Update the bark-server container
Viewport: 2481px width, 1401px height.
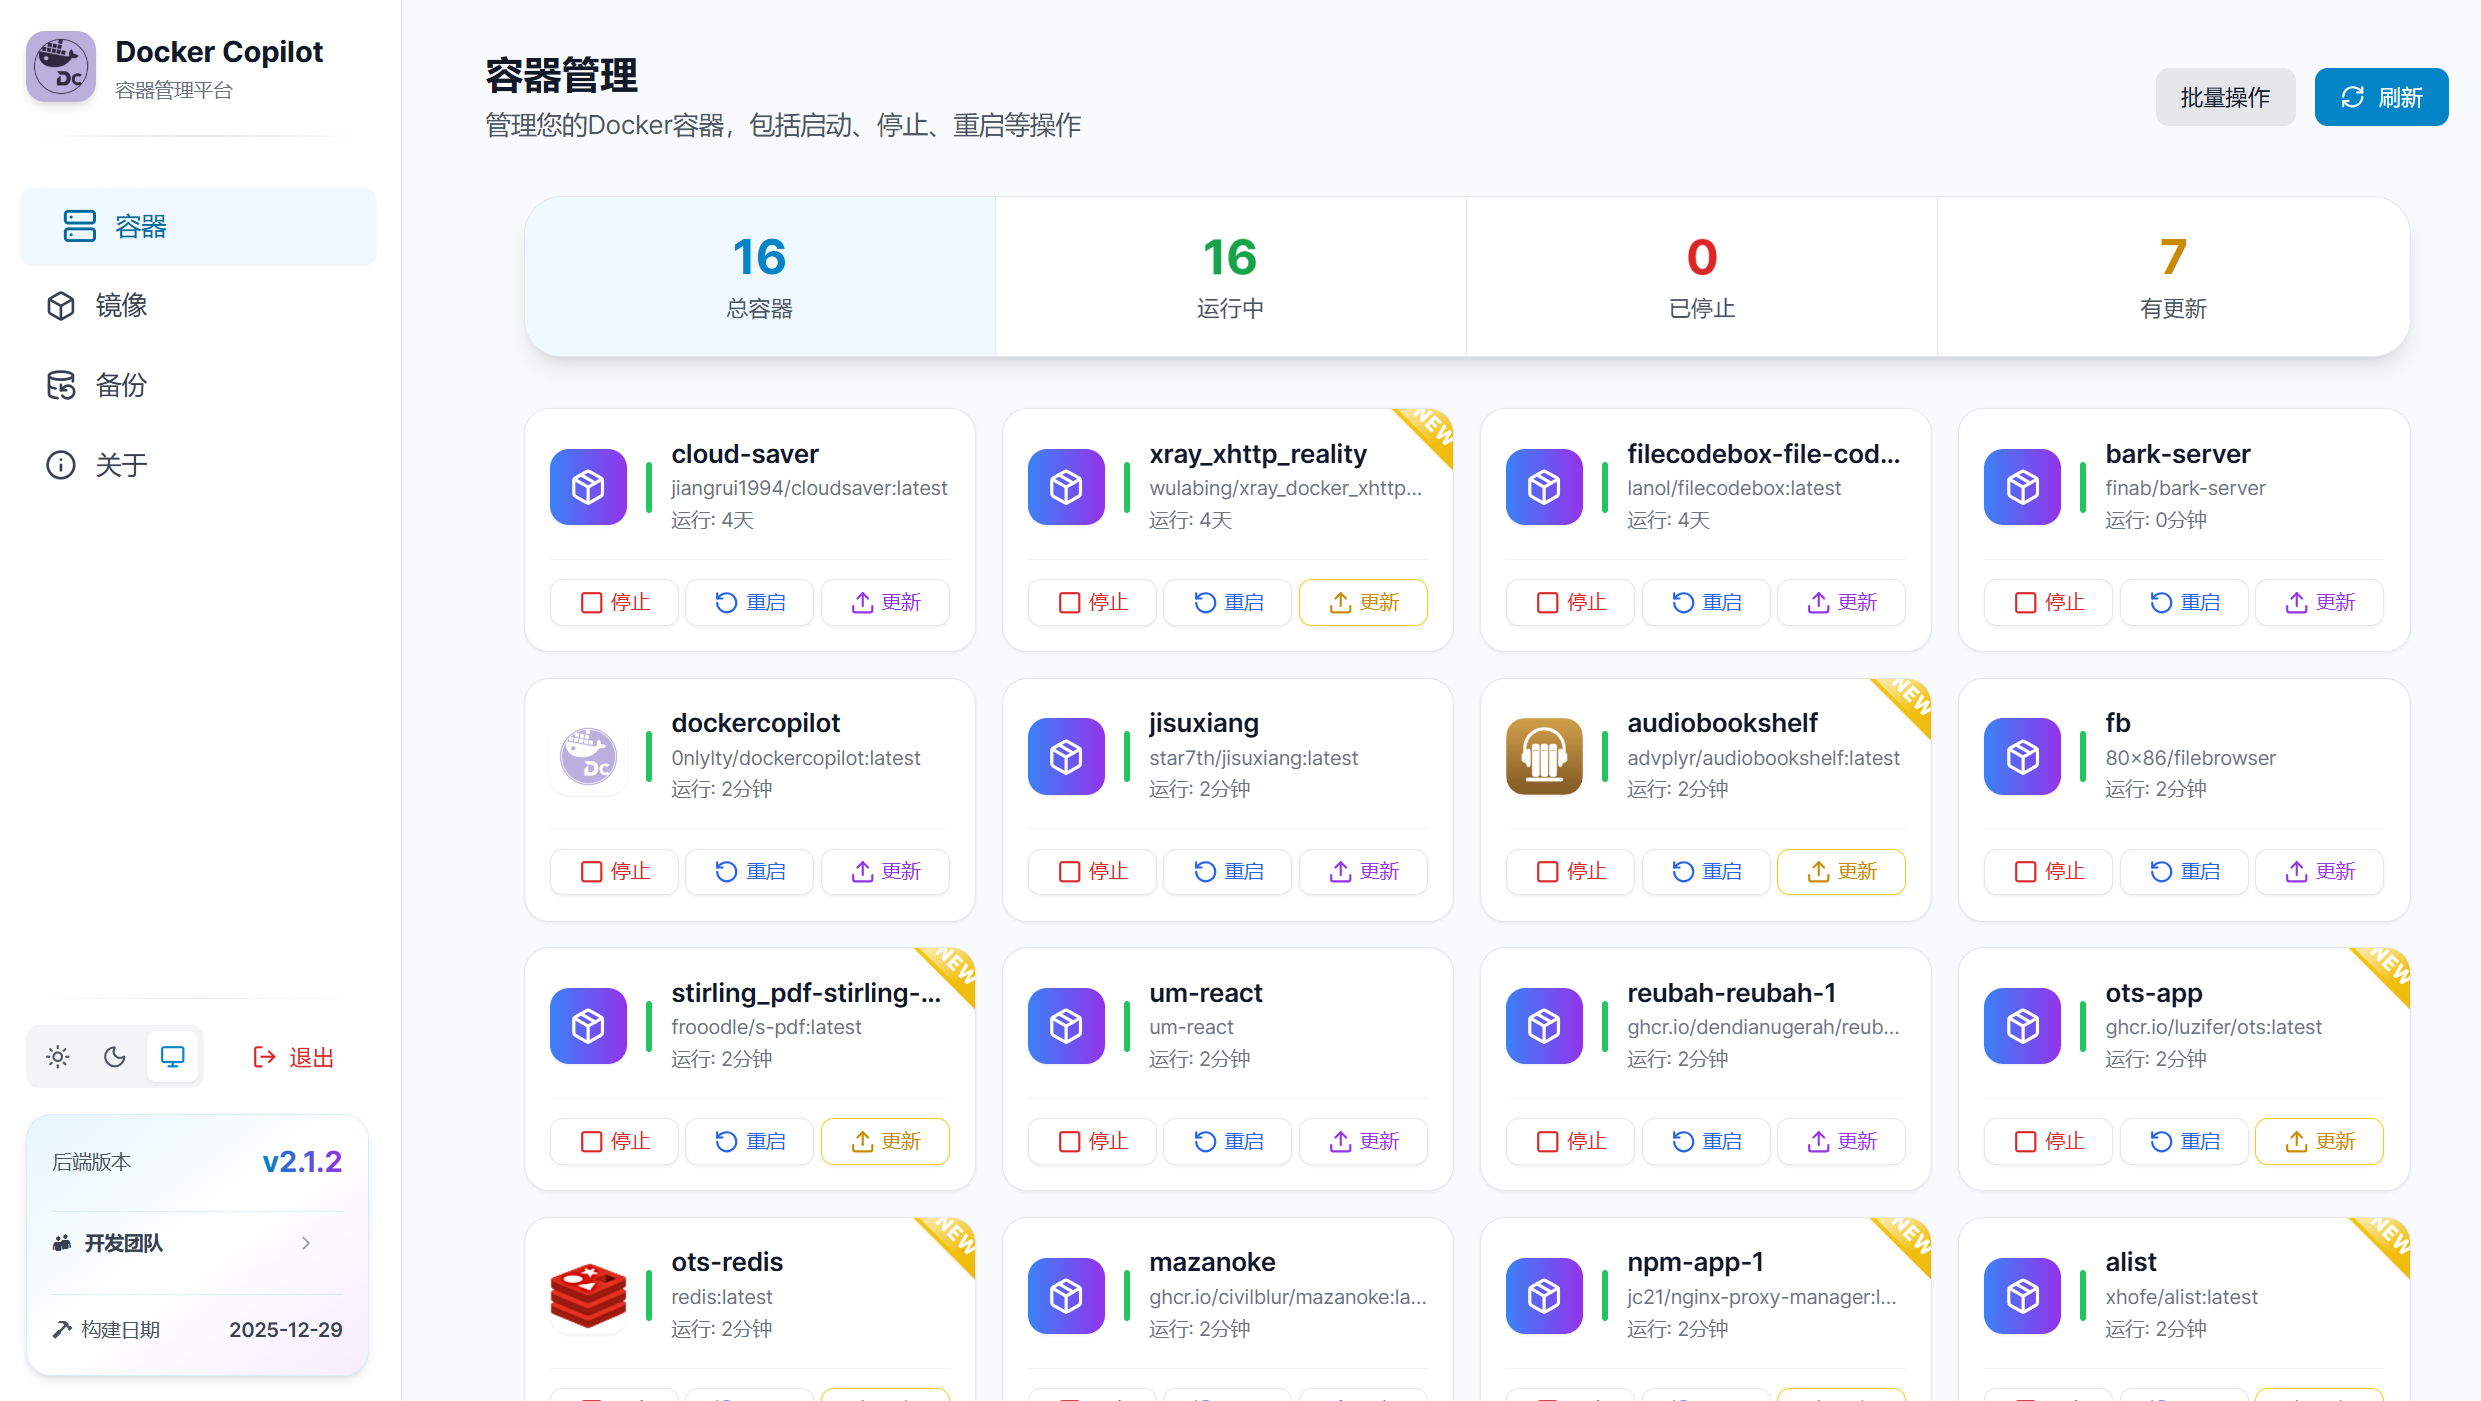click(2319, 602)
